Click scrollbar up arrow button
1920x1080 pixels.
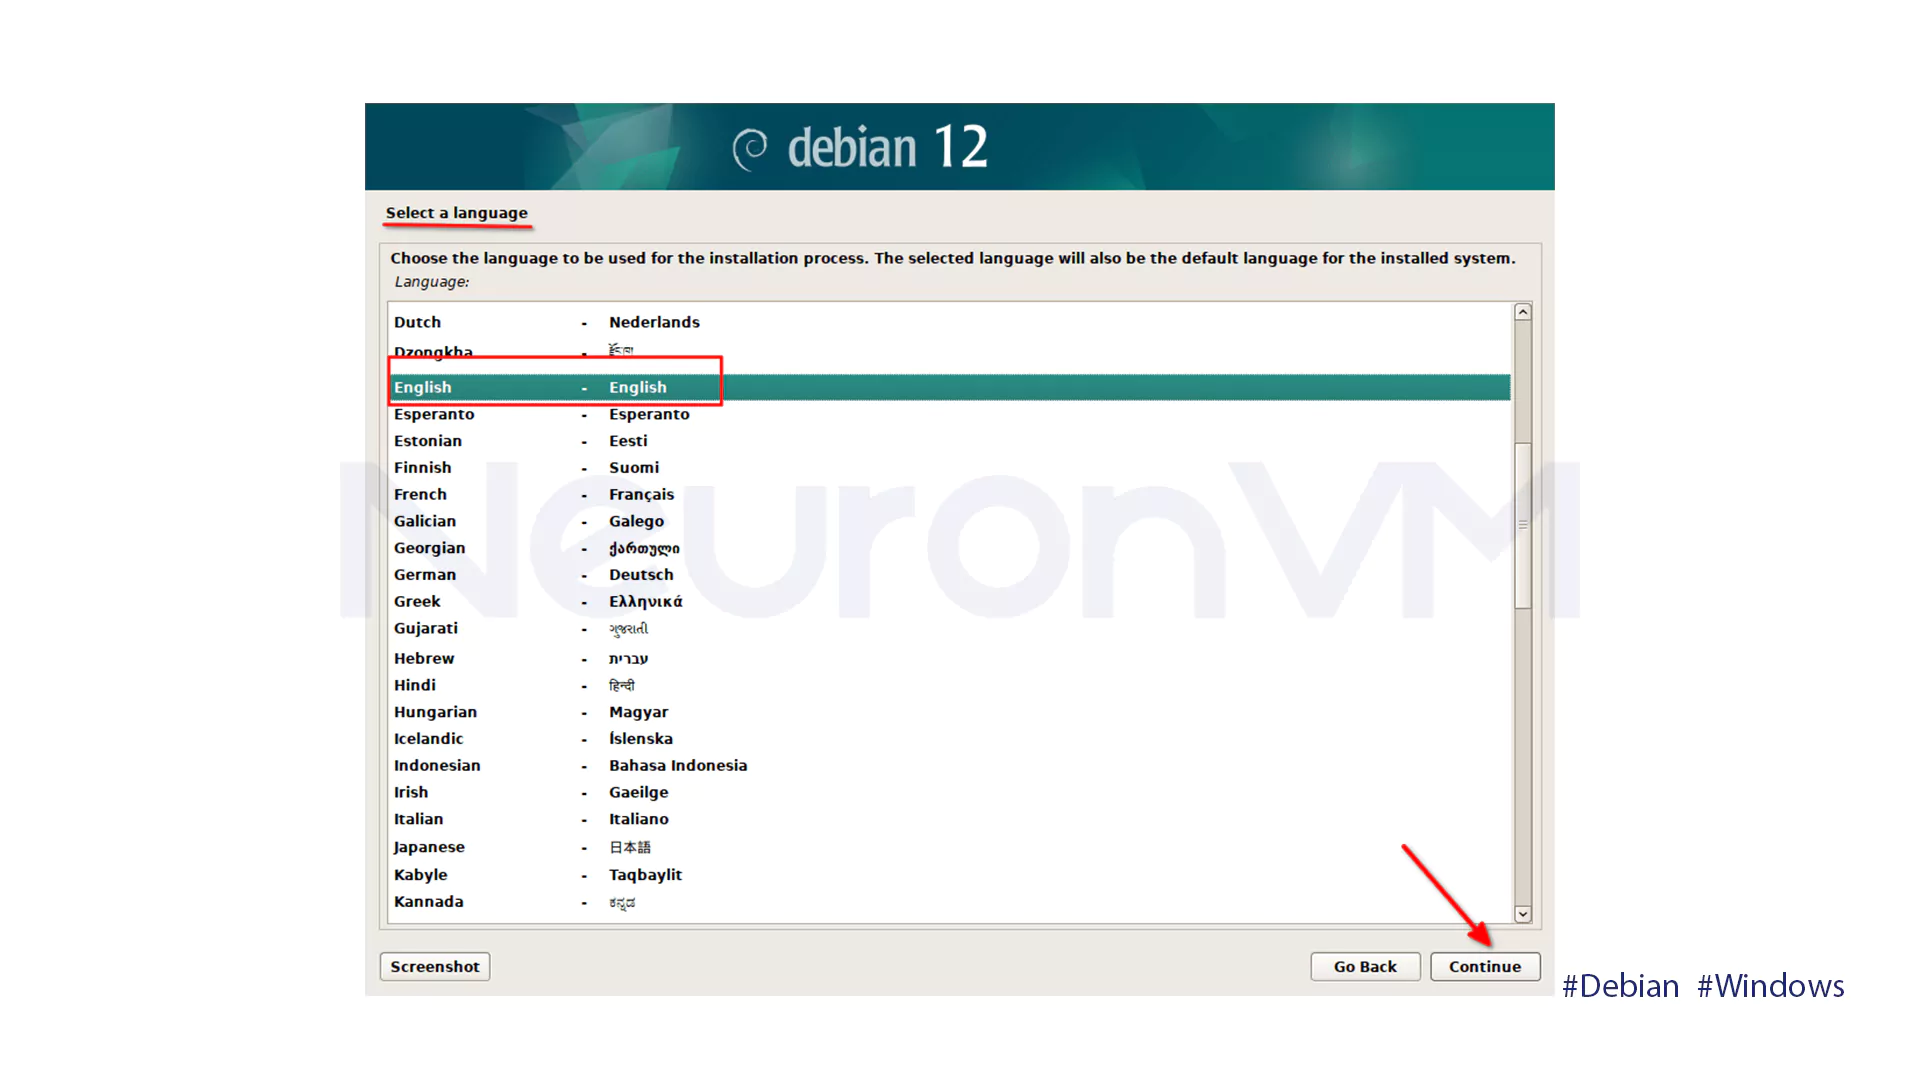(x=1522, y=312)
